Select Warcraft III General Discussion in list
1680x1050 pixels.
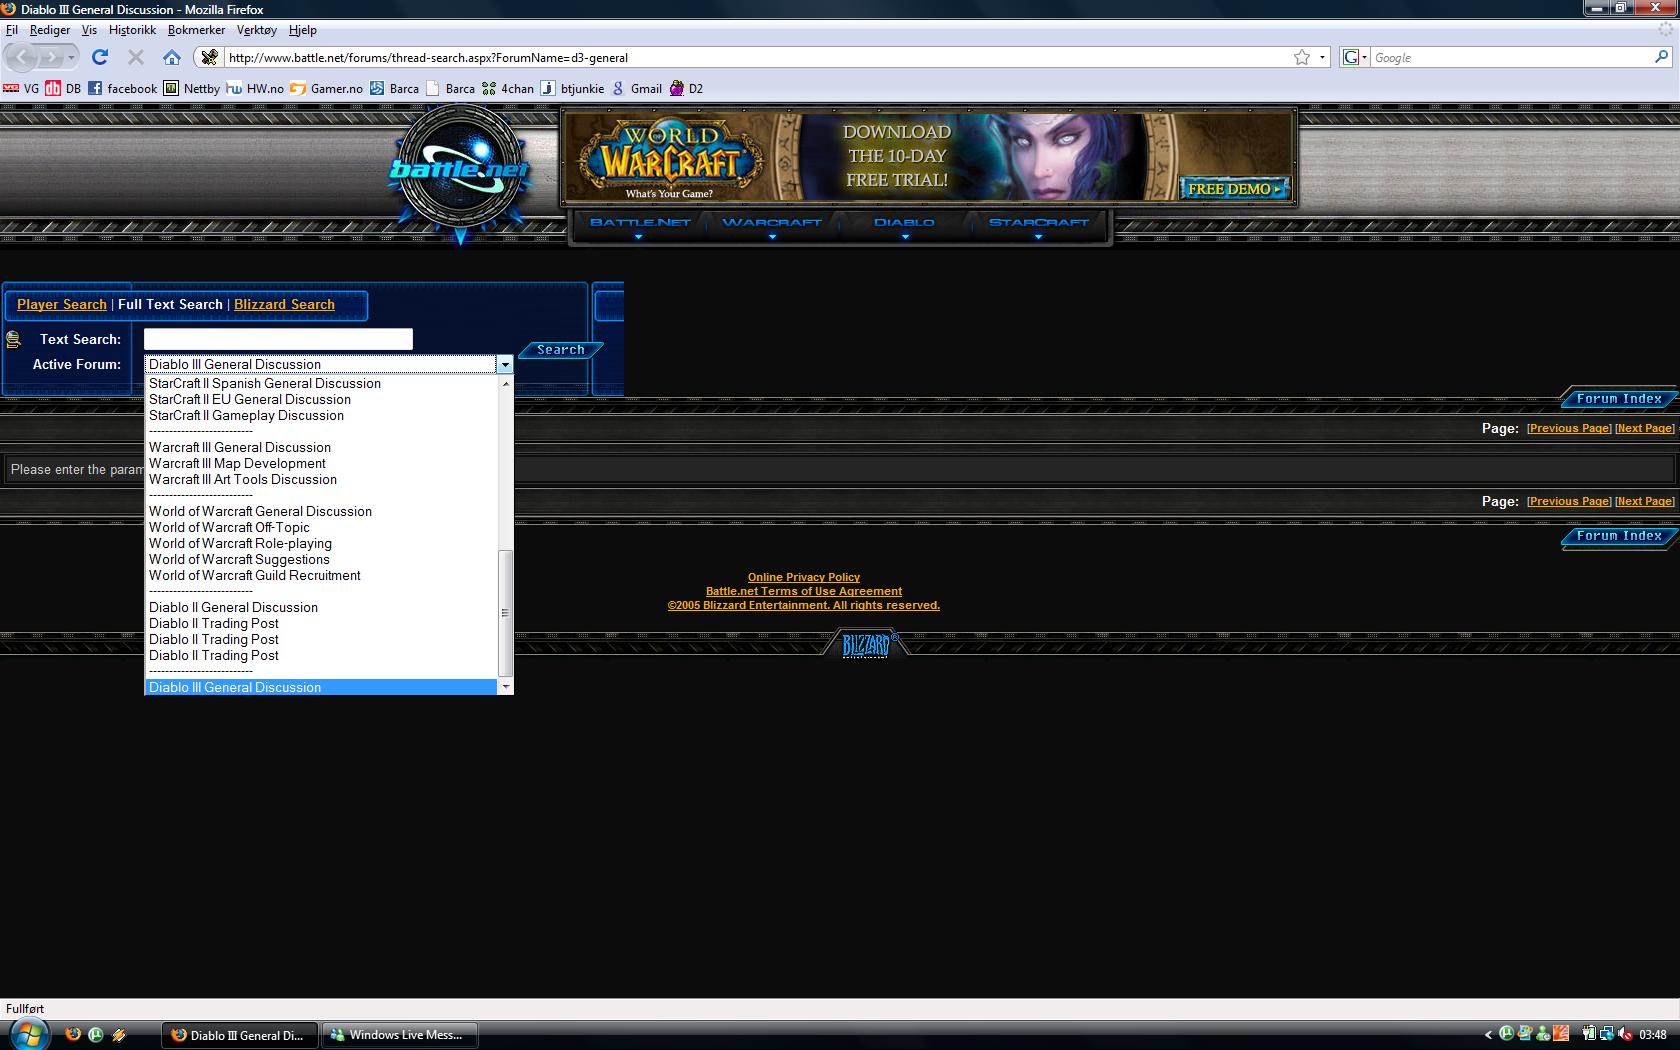[x=320, y=448]
